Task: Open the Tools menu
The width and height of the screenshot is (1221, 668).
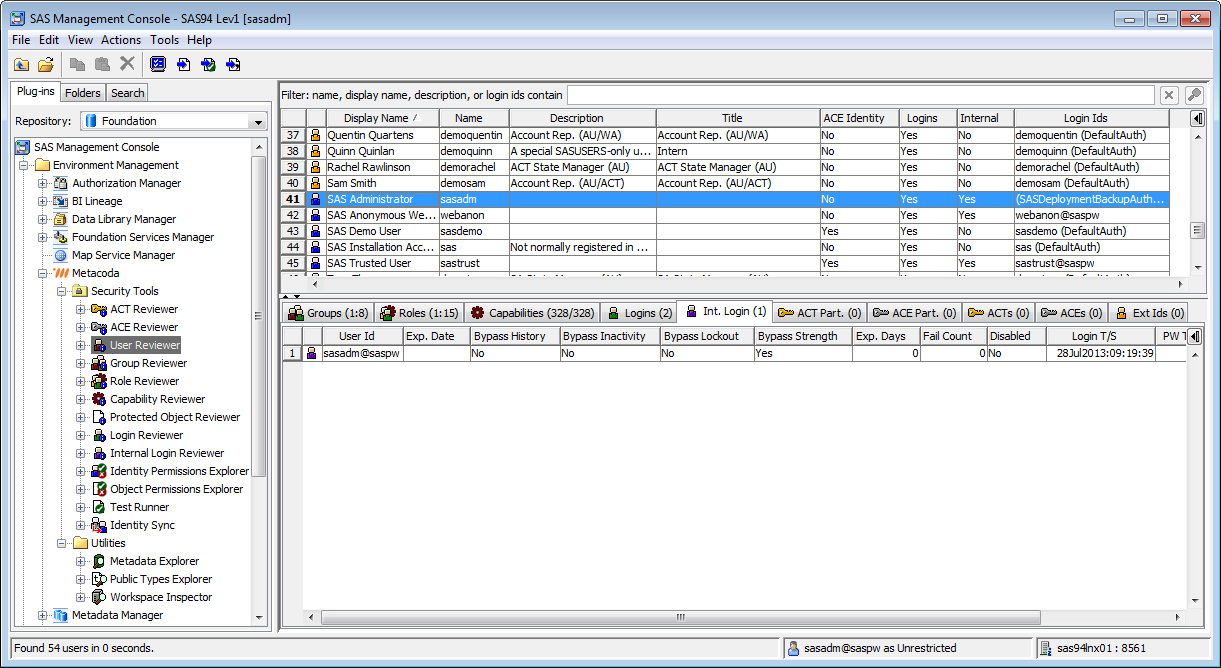Action: click(x=165, y=40)
